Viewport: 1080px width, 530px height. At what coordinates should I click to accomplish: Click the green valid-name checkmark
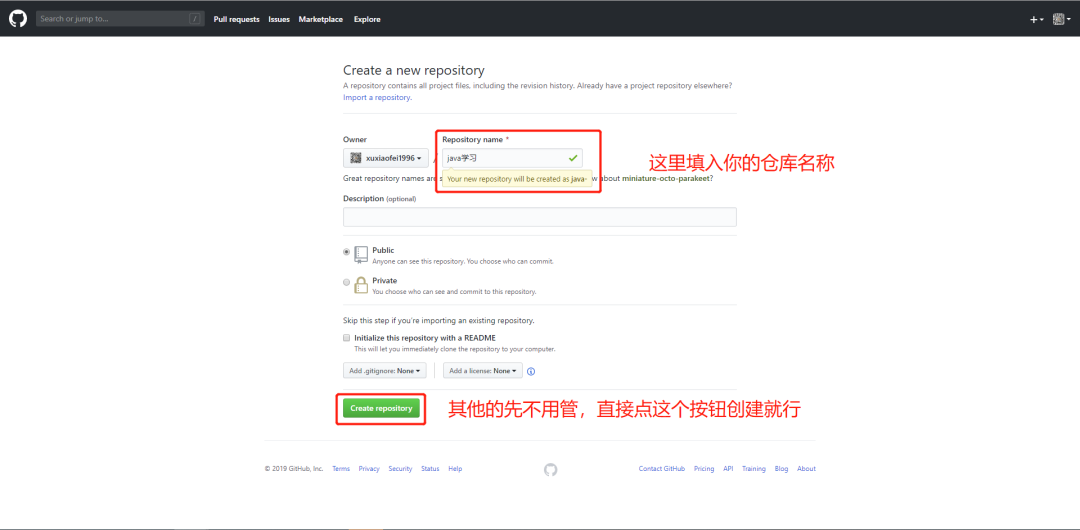(573, 158)
